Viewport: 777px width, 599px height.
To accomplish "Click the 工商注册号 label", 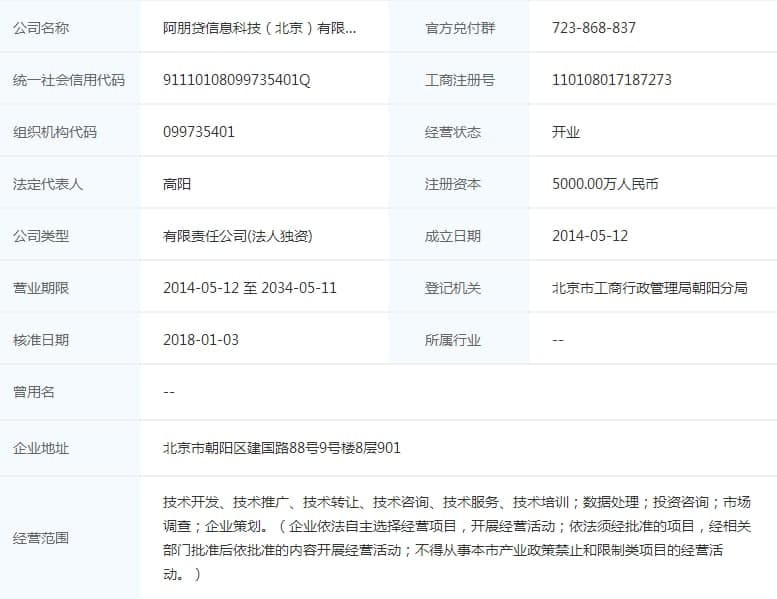I will tap(460, 80).
